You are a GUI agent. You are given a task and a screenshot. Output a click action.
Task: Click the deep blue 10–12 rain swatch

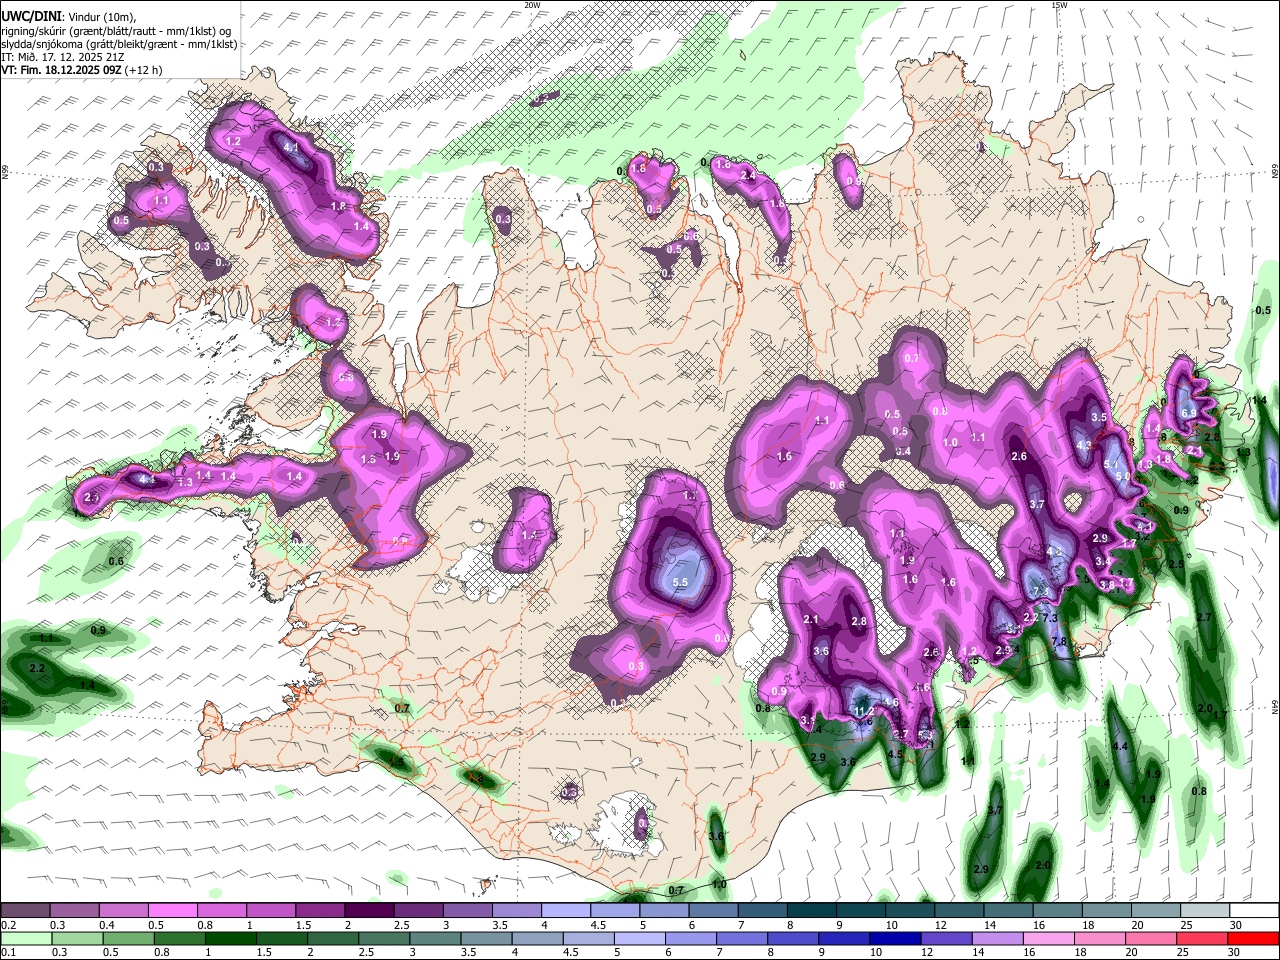894,939
